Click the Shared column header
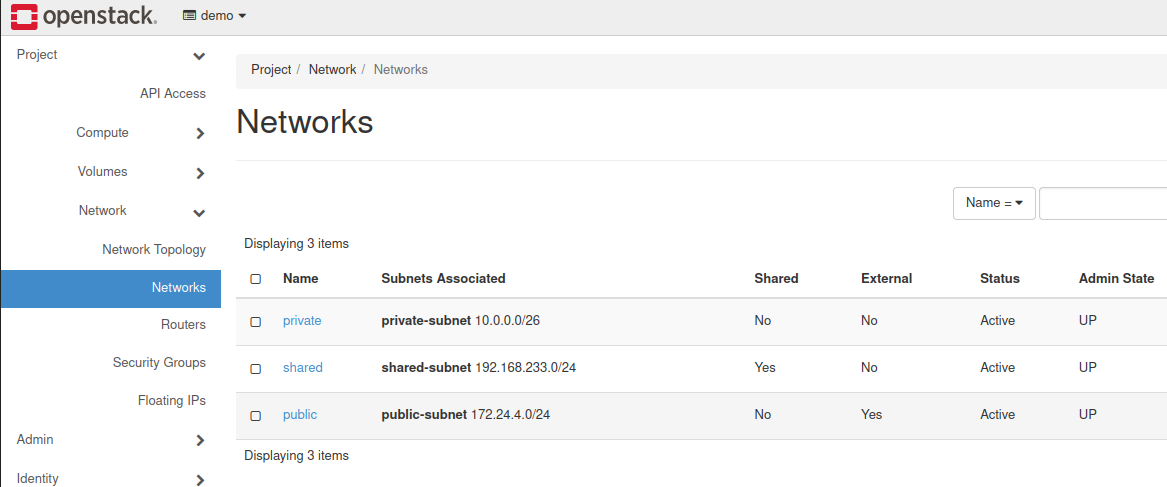The image size is (1167, 487). (x=776, y=278)
